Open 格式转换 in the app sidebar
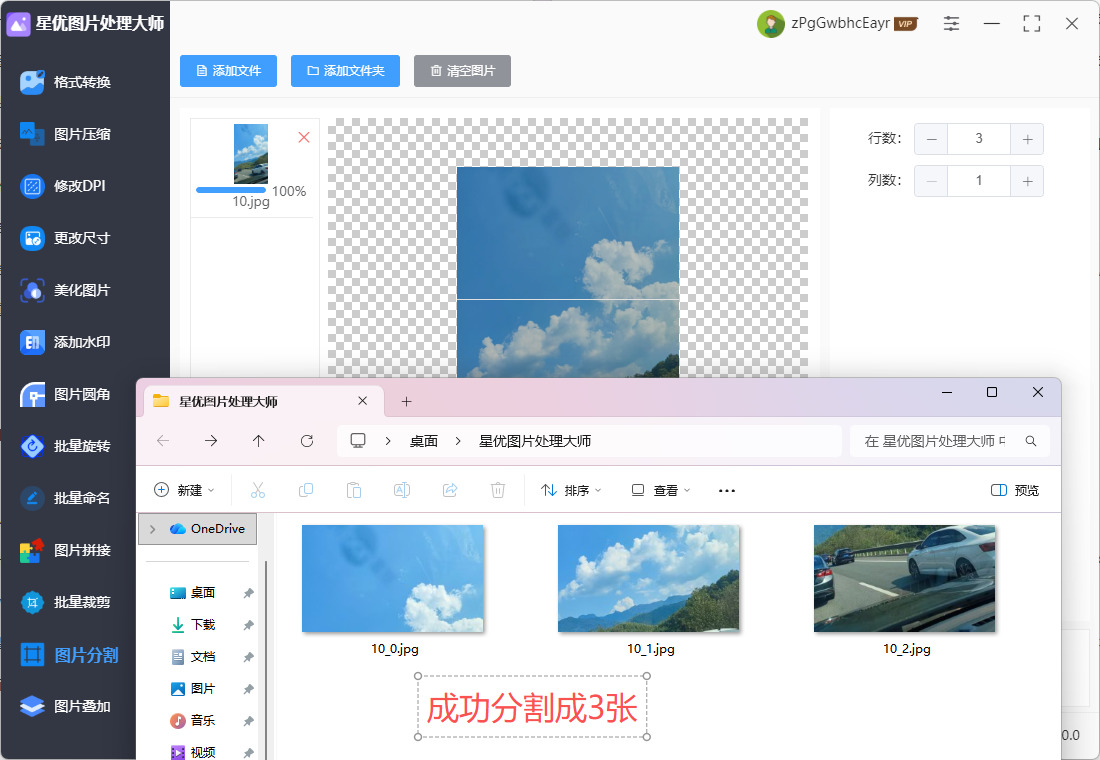 (x=65, y=82)
